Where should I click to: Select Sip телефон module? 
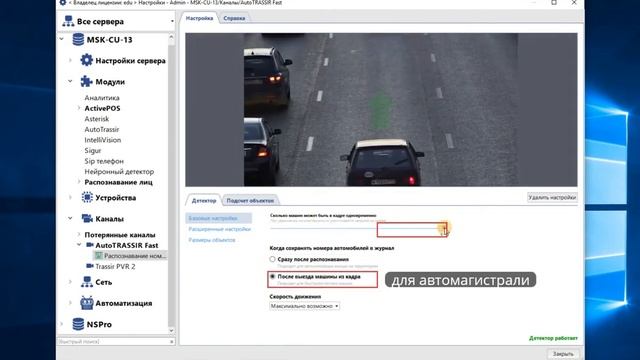[104, 161]
